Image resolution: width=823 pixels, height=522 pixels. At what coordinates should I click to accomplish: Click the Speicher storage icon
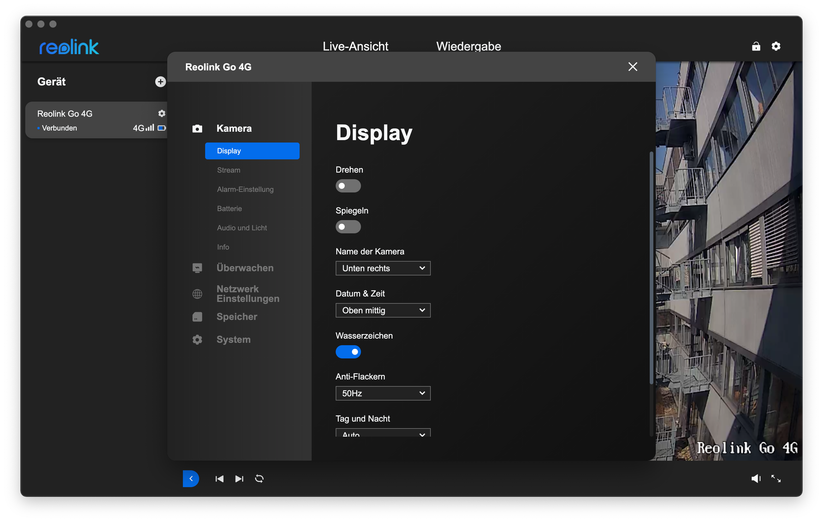(197, 317)
